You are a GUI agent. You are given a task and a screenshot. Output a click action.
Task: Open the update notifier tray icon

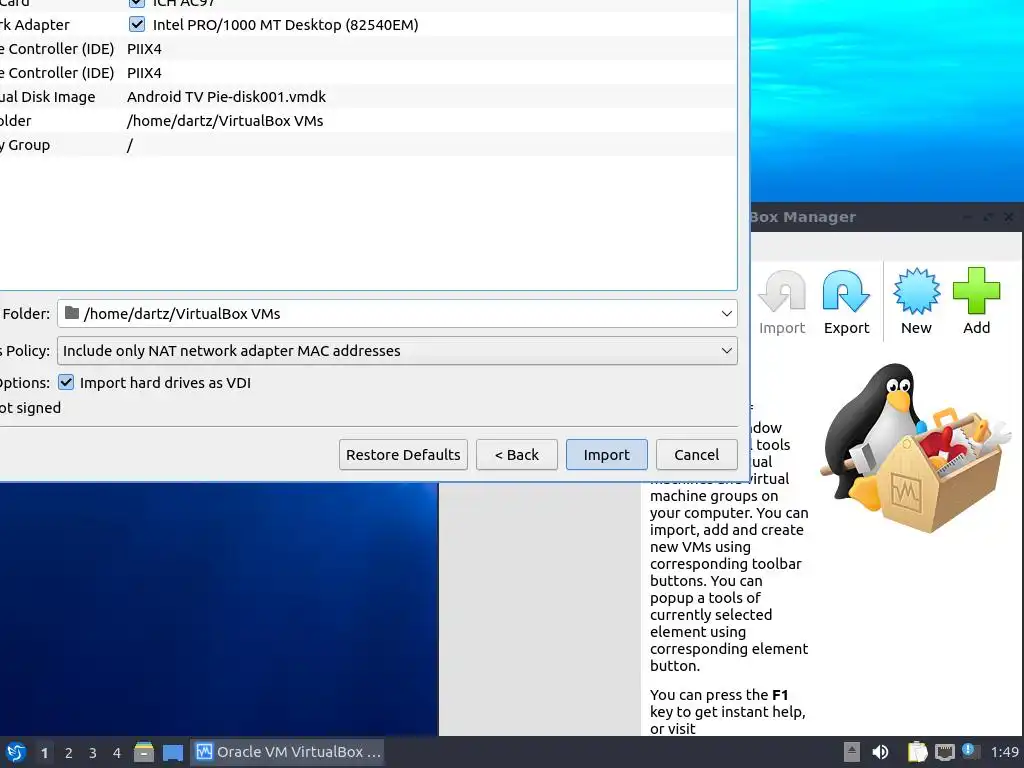click(969, 751)
